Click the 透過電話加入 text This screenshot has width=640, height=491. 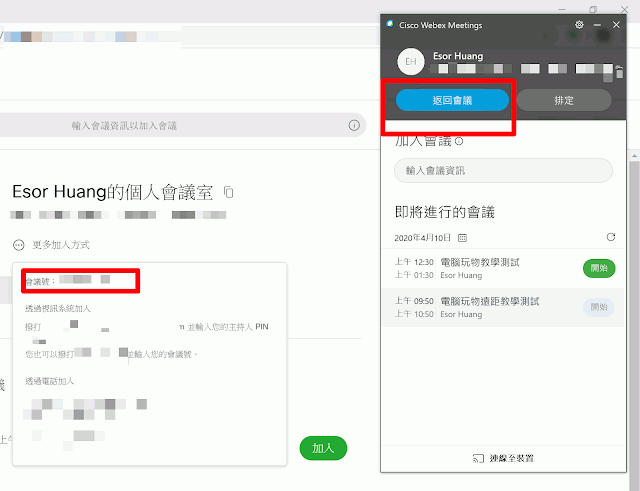point(49,381)
